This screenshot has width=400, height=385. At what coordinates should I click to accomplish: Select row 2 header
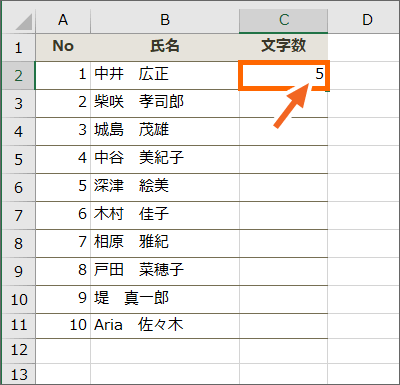(x=19, y=75)
